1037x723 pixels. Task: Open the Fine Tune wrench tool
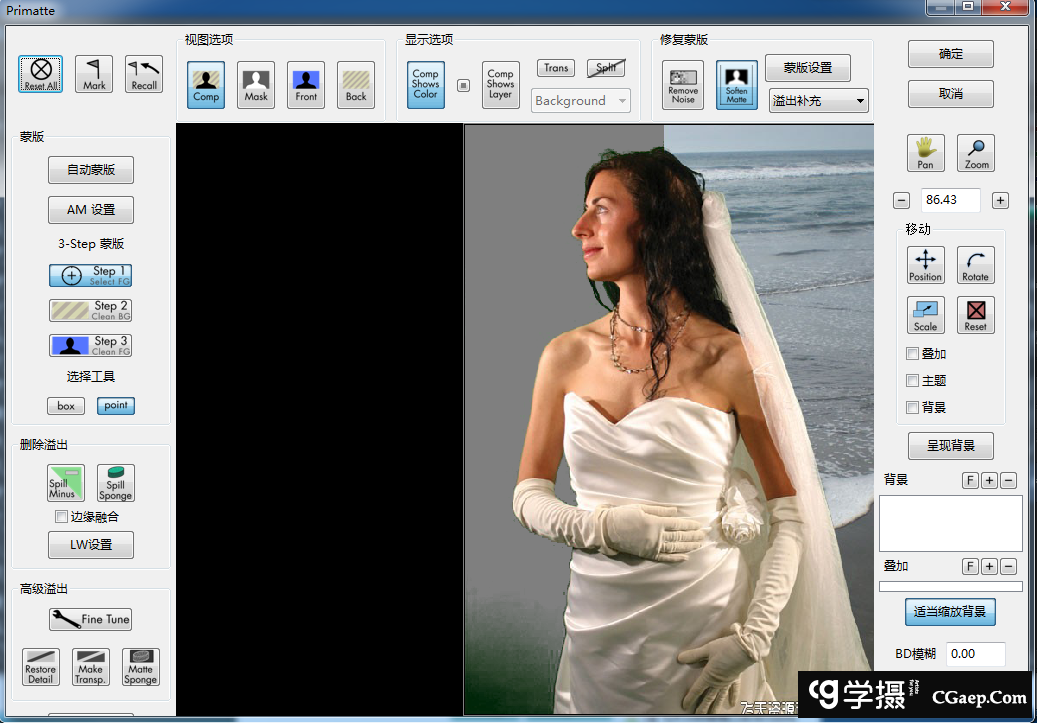(x=90, y=620)
